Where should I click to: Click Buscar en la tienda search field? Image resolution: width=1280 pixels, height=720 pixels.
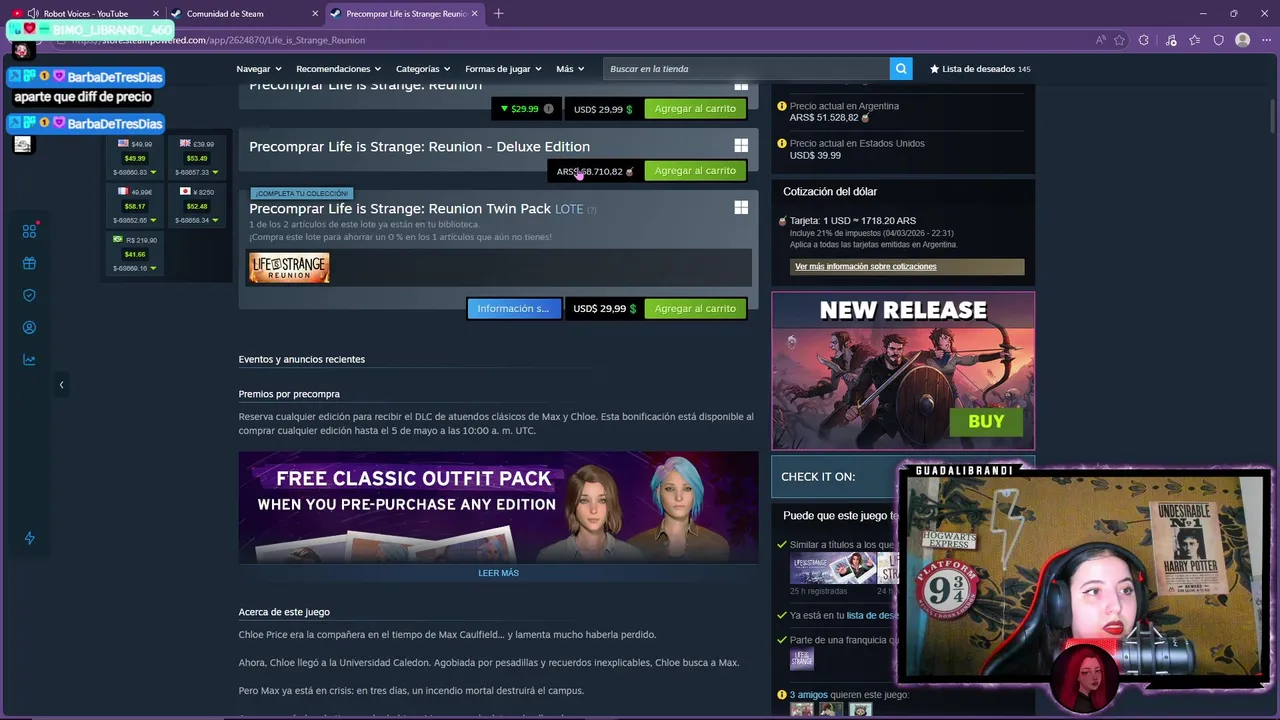[746, 69]
